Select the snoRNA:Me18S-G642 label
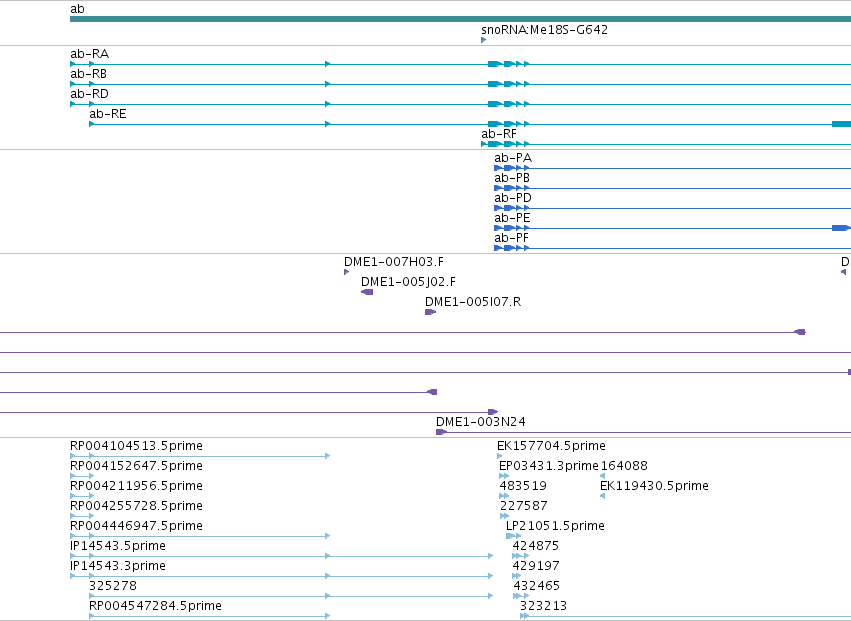The height and width of the screenshot is (621, 851). [x=544, y=29]
